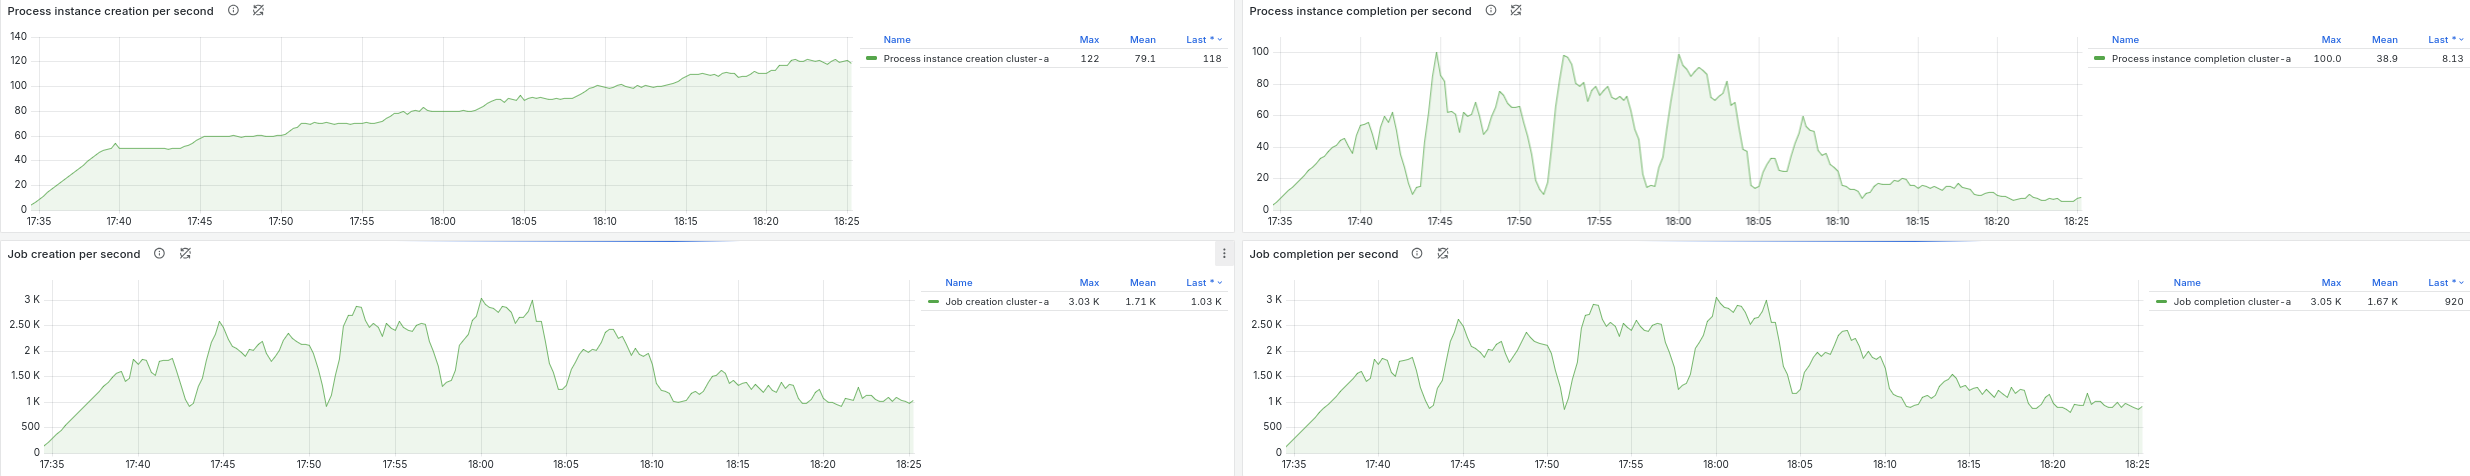Click link-off icon next to Process instance completion
Screen dimensions: 2470x476
(x=1516, y=10)
